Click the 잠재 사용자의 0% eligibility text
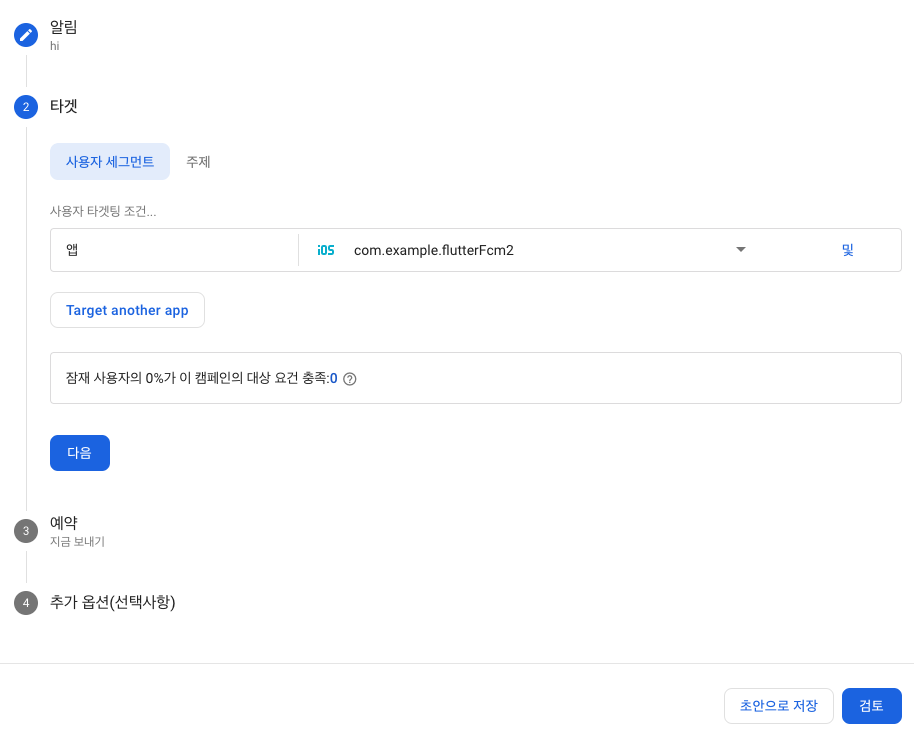 [x=197, y=378]
